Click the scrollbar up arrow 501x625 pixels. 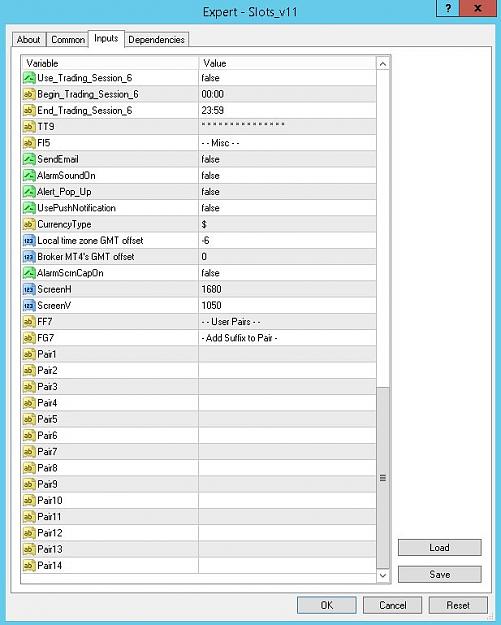(383, 64)
